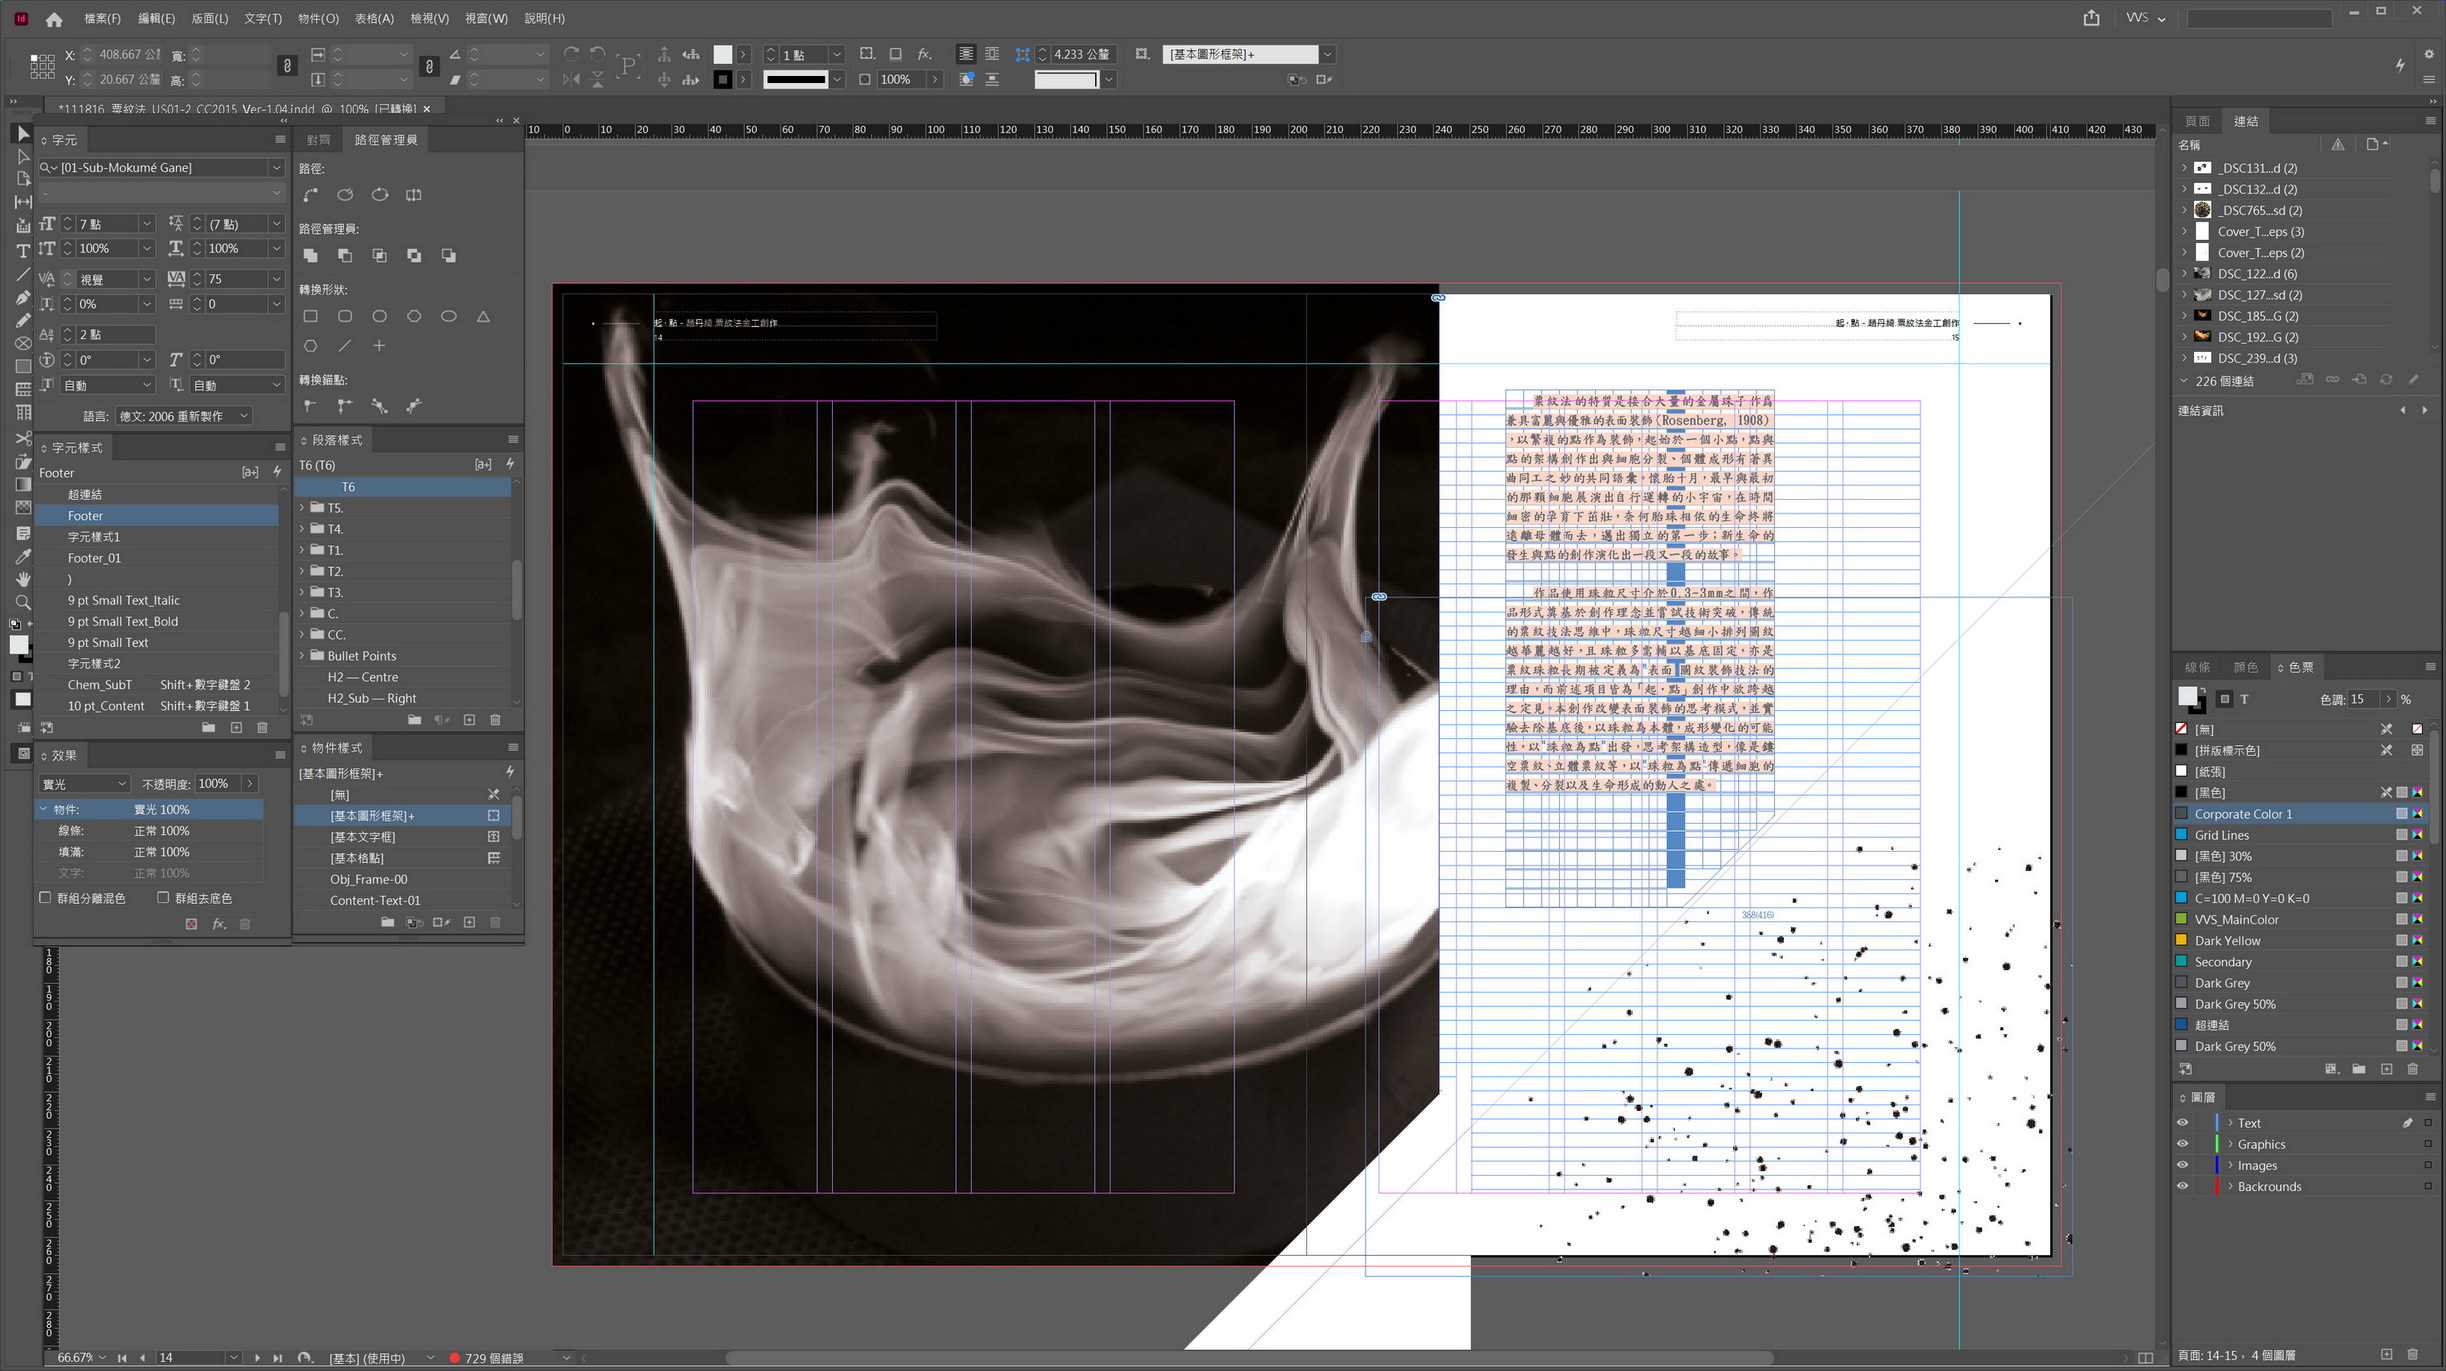The image size is (2446, 1371).
Task: Hide the Text layer visibility eye
Action: tap(2182, 1123)
